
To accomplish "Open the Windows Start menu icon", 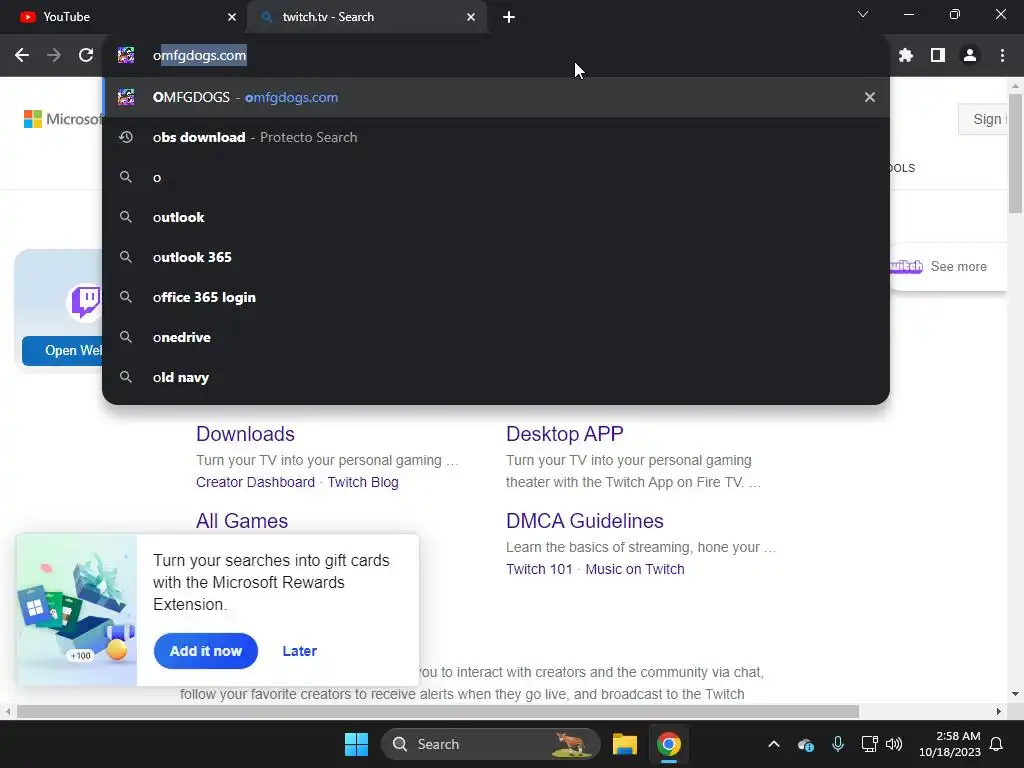I will coord(357,744).
